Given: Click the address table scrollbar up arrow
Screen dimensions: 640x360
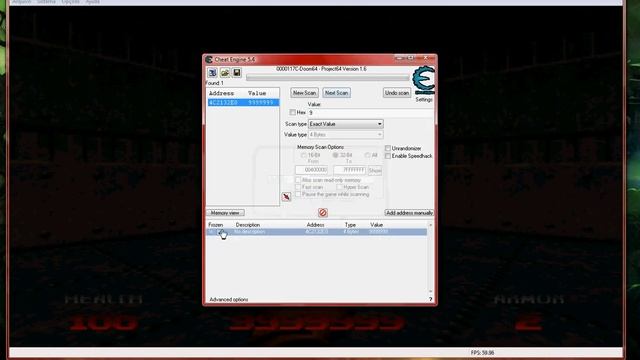Looking at the screenshot, I should 430,225.
